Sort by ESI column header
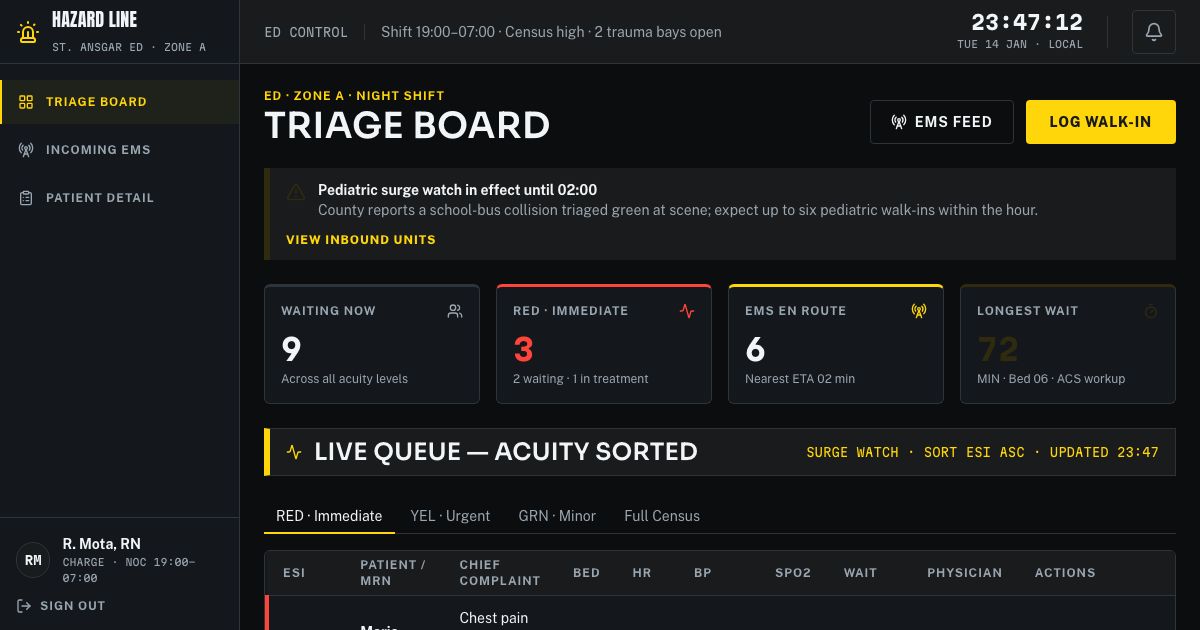The image size is (1200, 630). point(294,573)
